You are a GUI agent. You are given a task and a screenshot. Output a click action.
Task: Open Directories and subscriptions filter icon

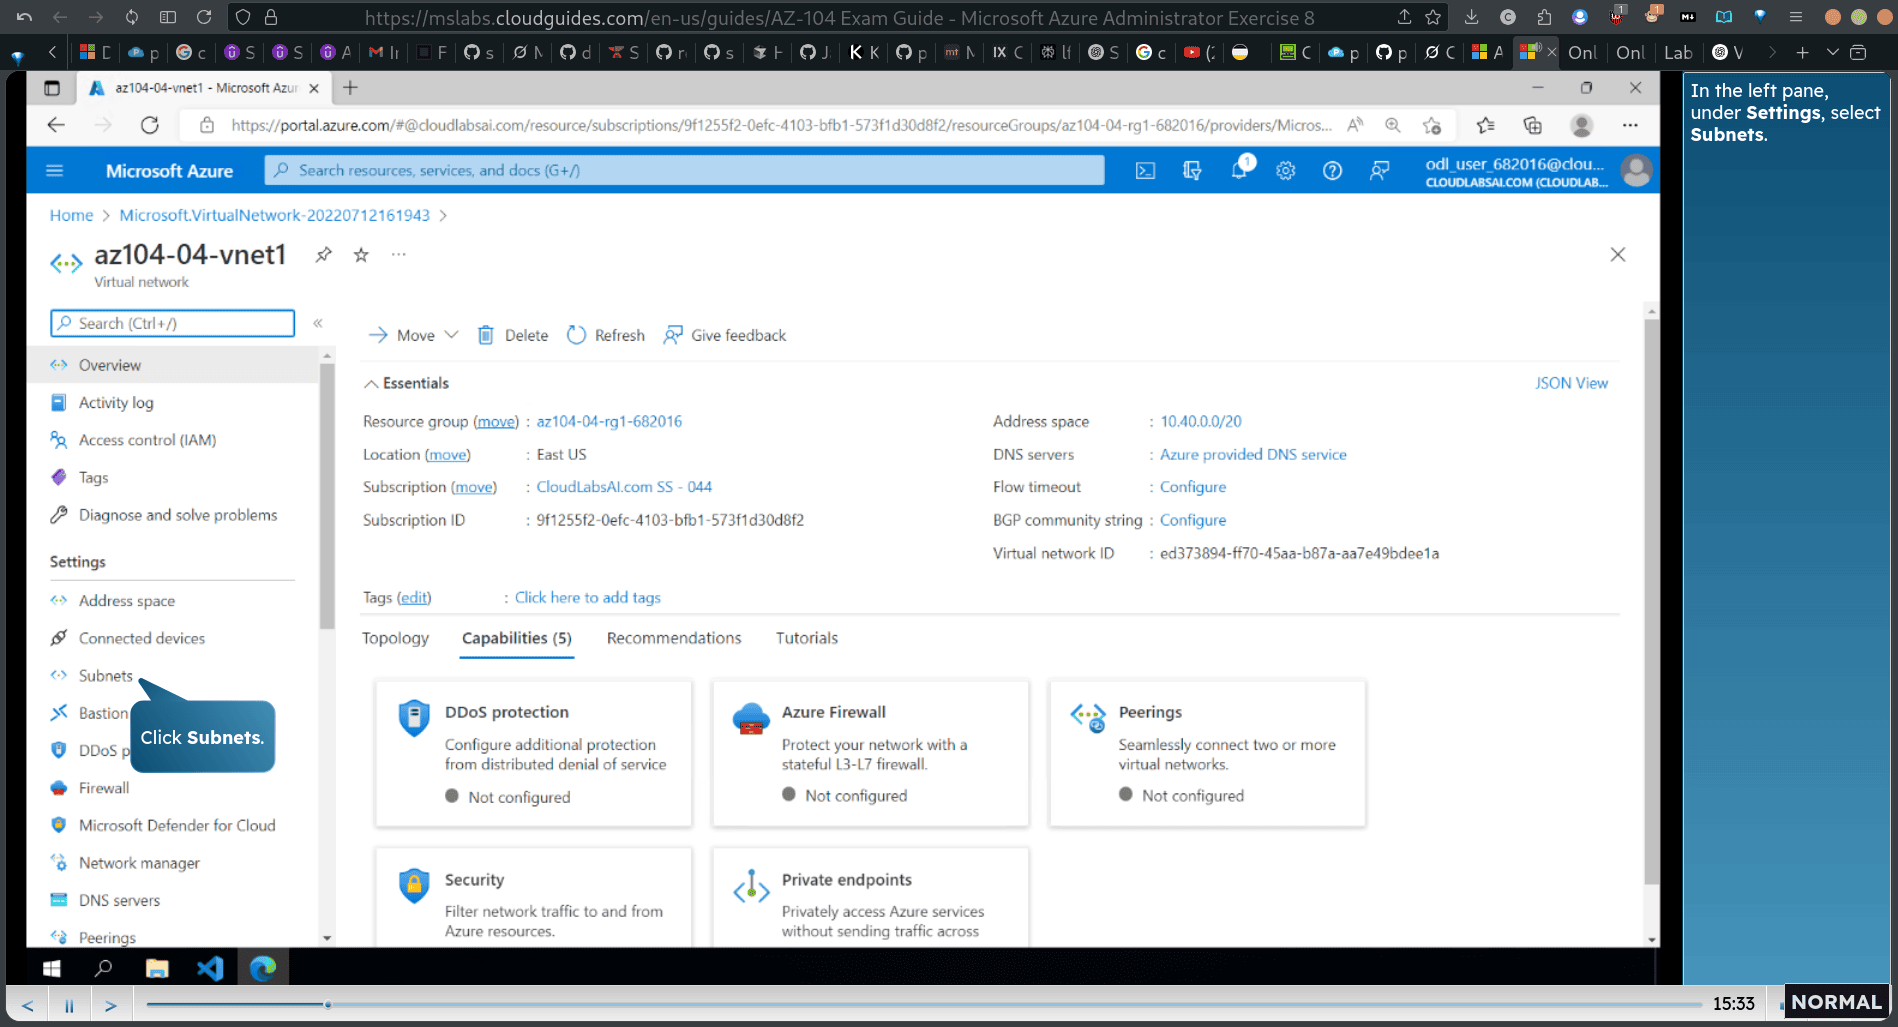coord(1192,171)
